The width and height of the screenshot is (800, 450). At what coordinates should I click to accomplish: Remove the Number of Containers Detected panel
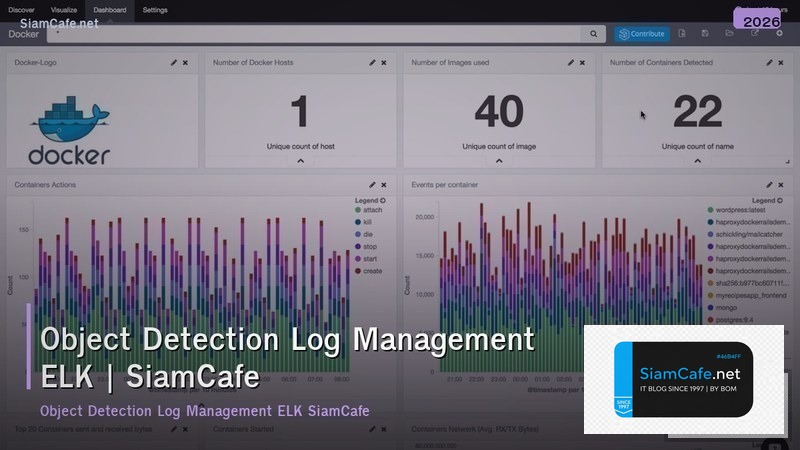click(x=781, y=63)
